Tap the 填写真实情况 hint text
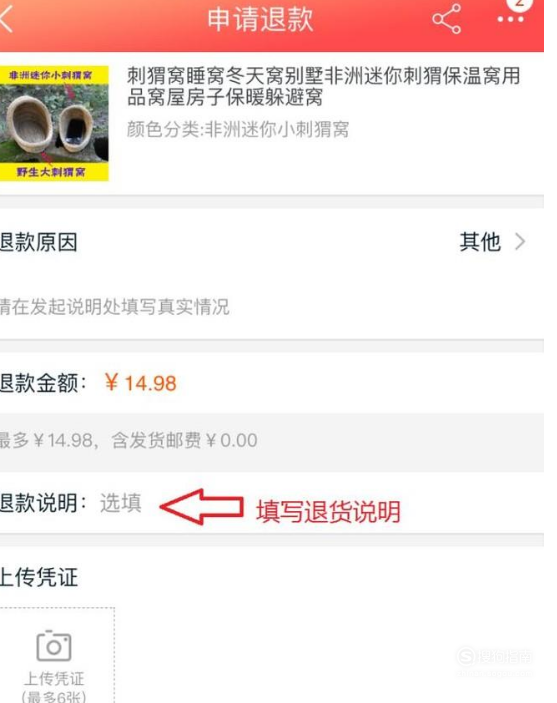The image size is (557, 703). click(115, 307)
